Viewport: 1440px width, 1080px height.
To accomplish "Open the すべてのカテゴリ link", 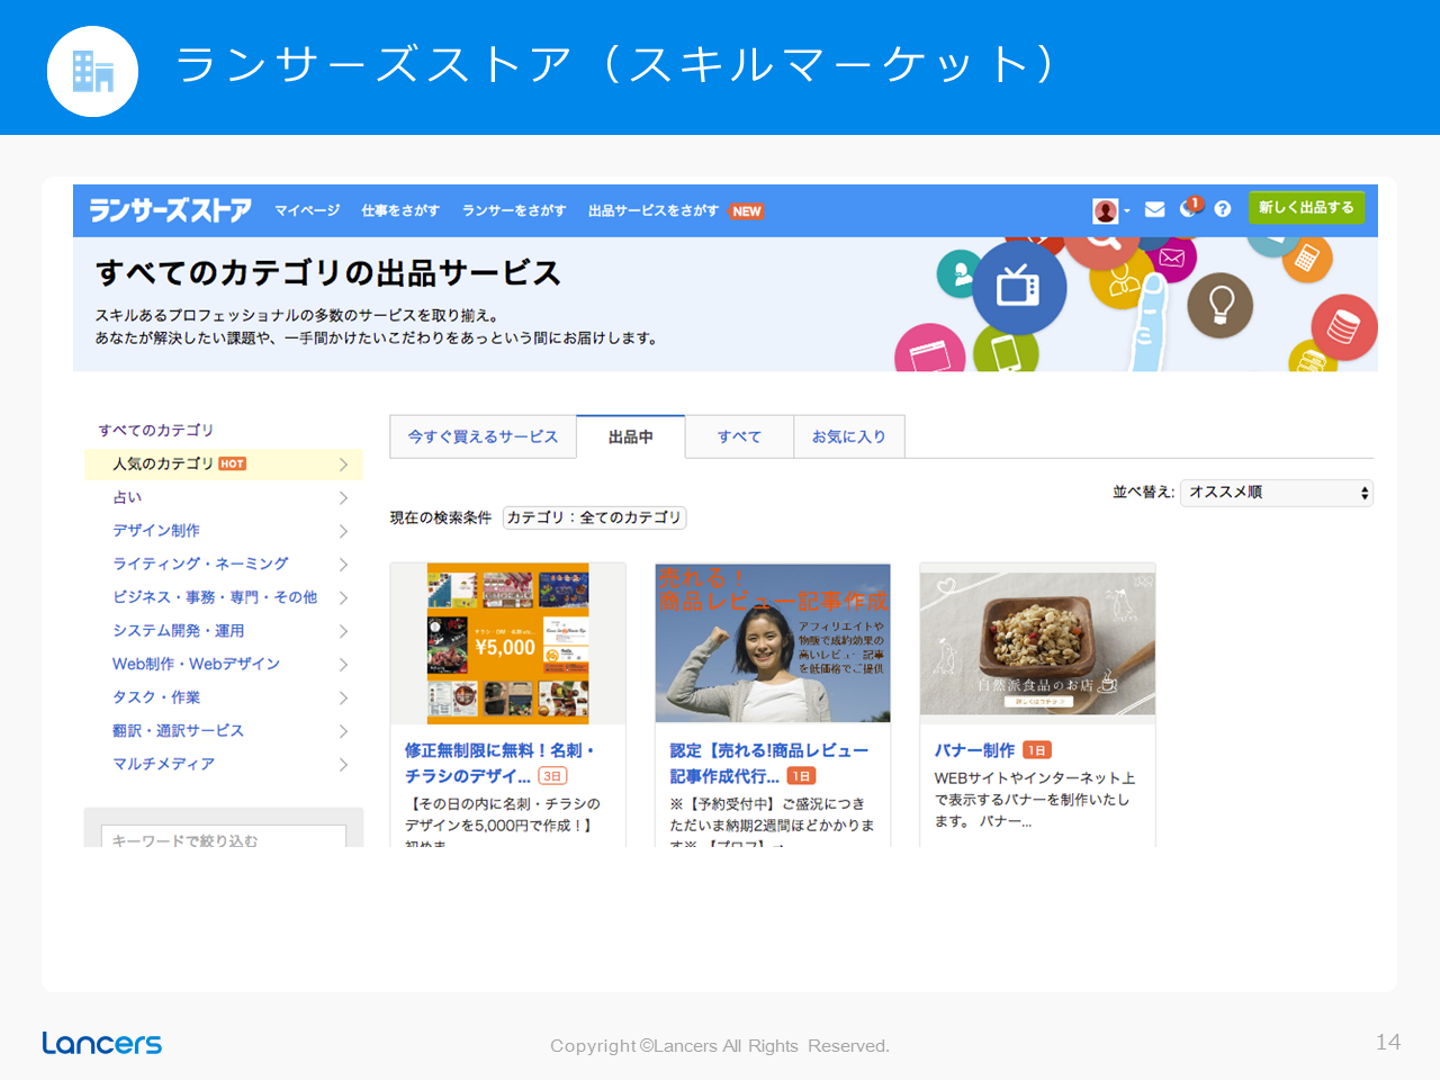I will (x=156, y=430).
